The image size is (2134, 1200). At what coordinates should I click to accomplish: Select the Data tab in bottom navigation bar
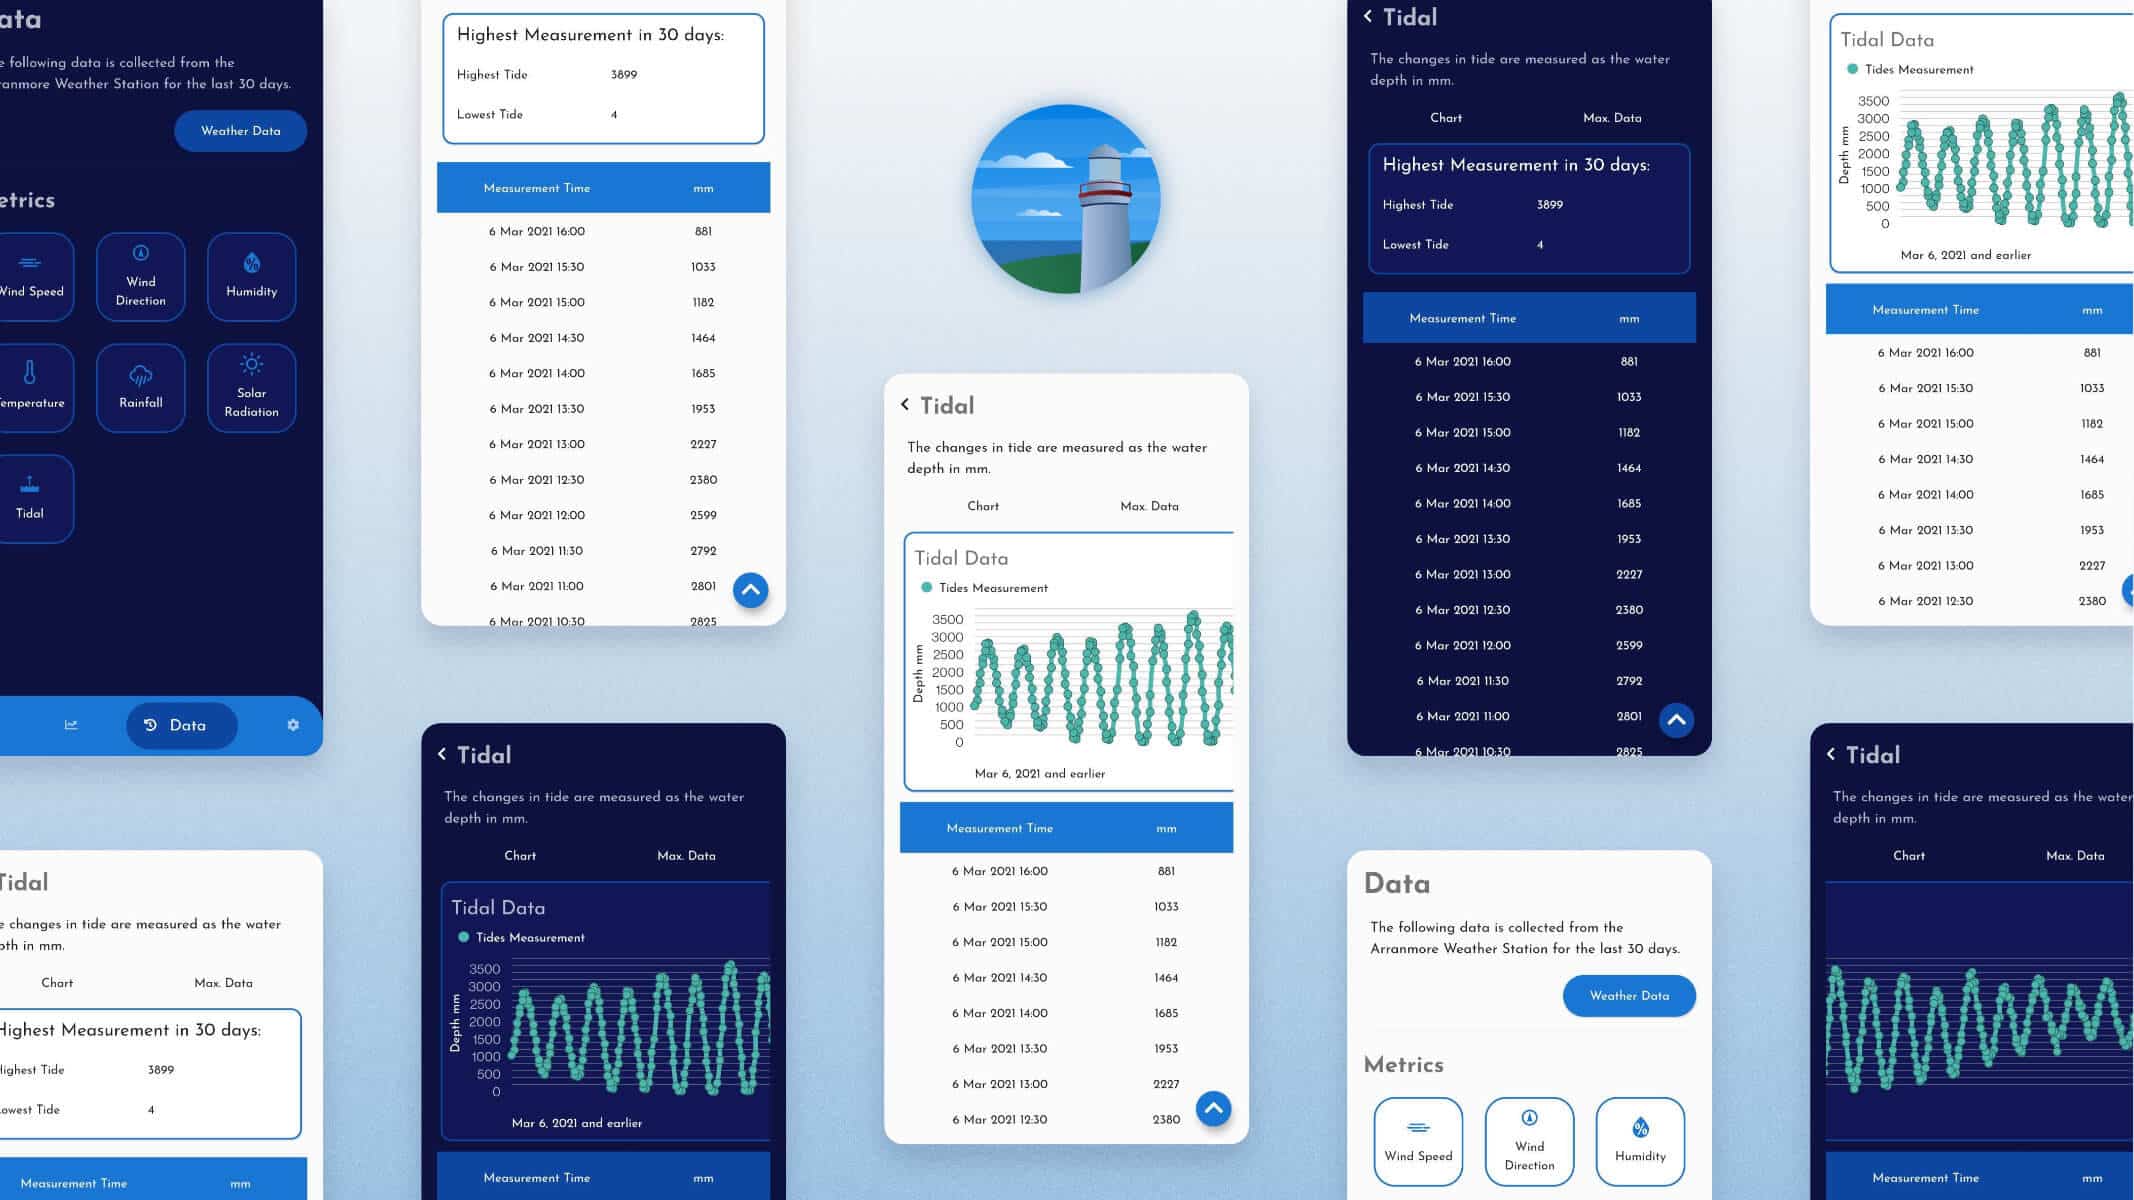tap(181, 725)
